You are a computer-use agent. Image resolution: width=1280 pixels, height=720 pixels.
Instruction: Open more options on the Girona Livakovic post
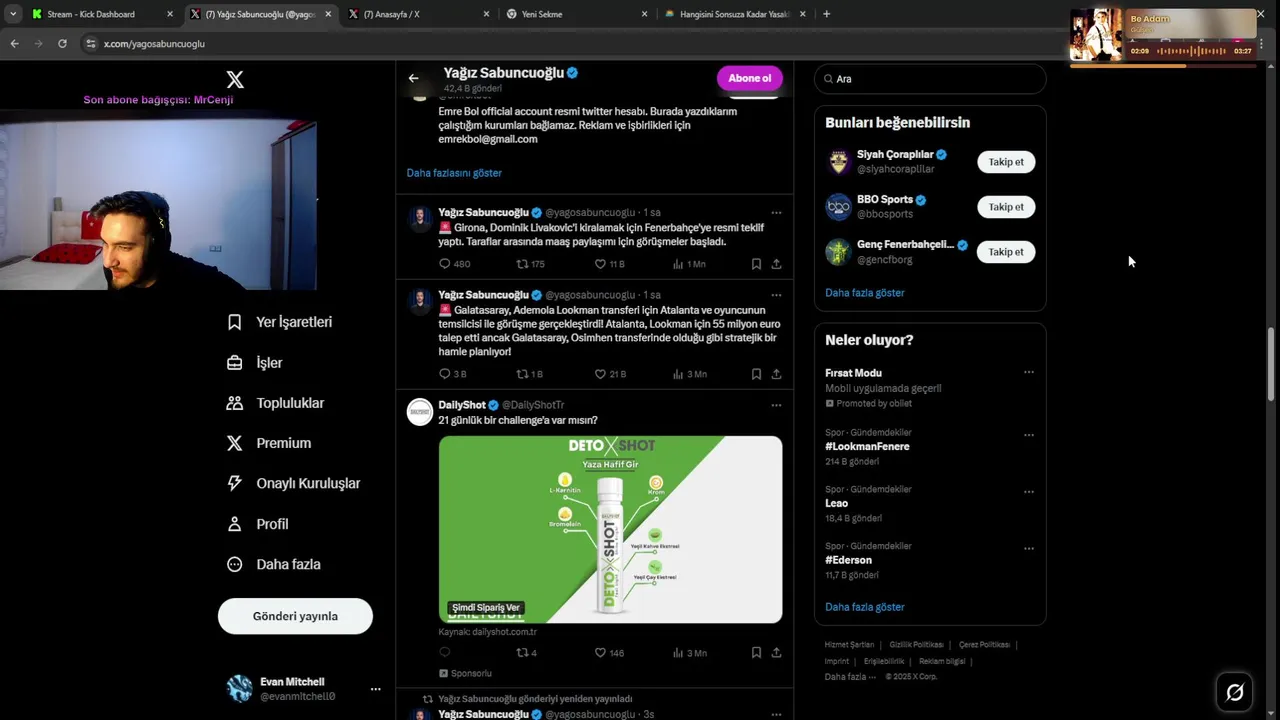tap(776, 213)
